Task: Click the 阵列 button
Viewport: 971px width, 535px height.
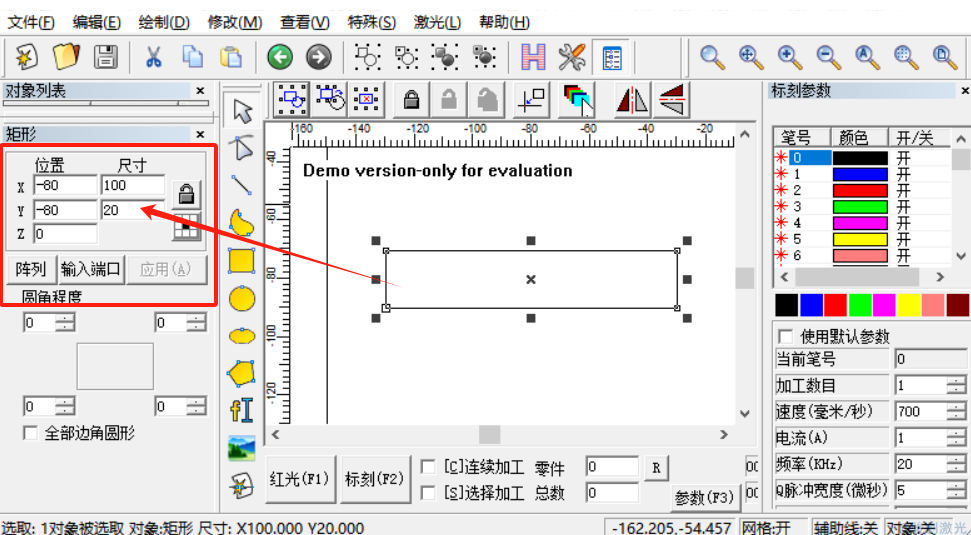Action: 31,269
